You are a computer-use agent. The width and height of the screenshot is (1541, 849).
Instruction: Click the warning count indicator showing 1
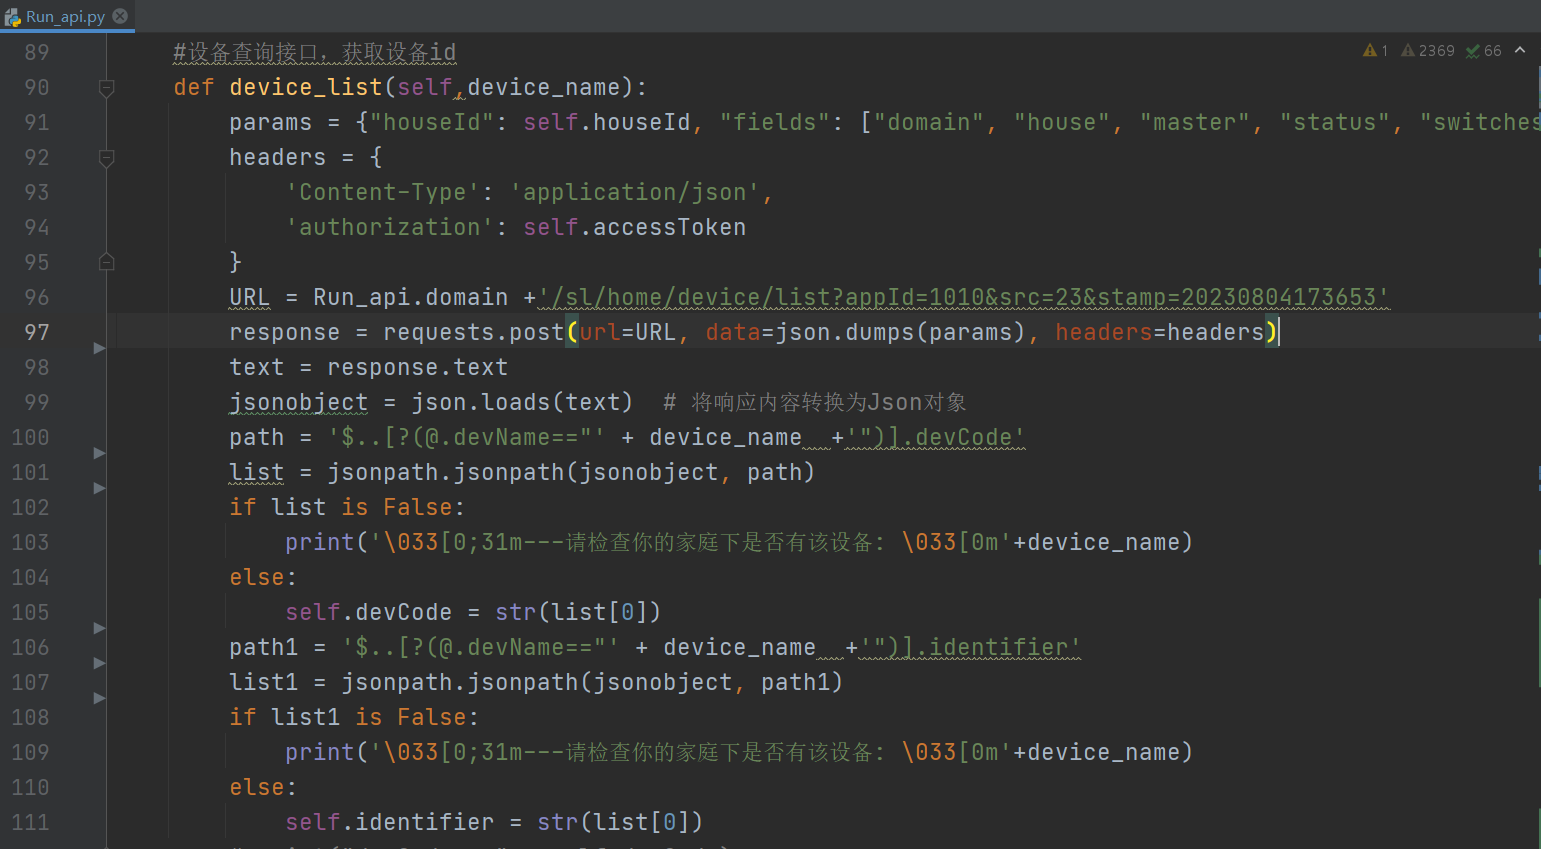[x=1375, y=50]
